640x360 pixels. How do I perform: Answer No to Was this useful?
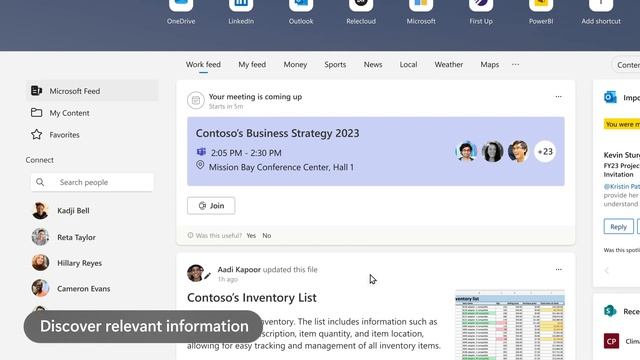coord(267,236)
